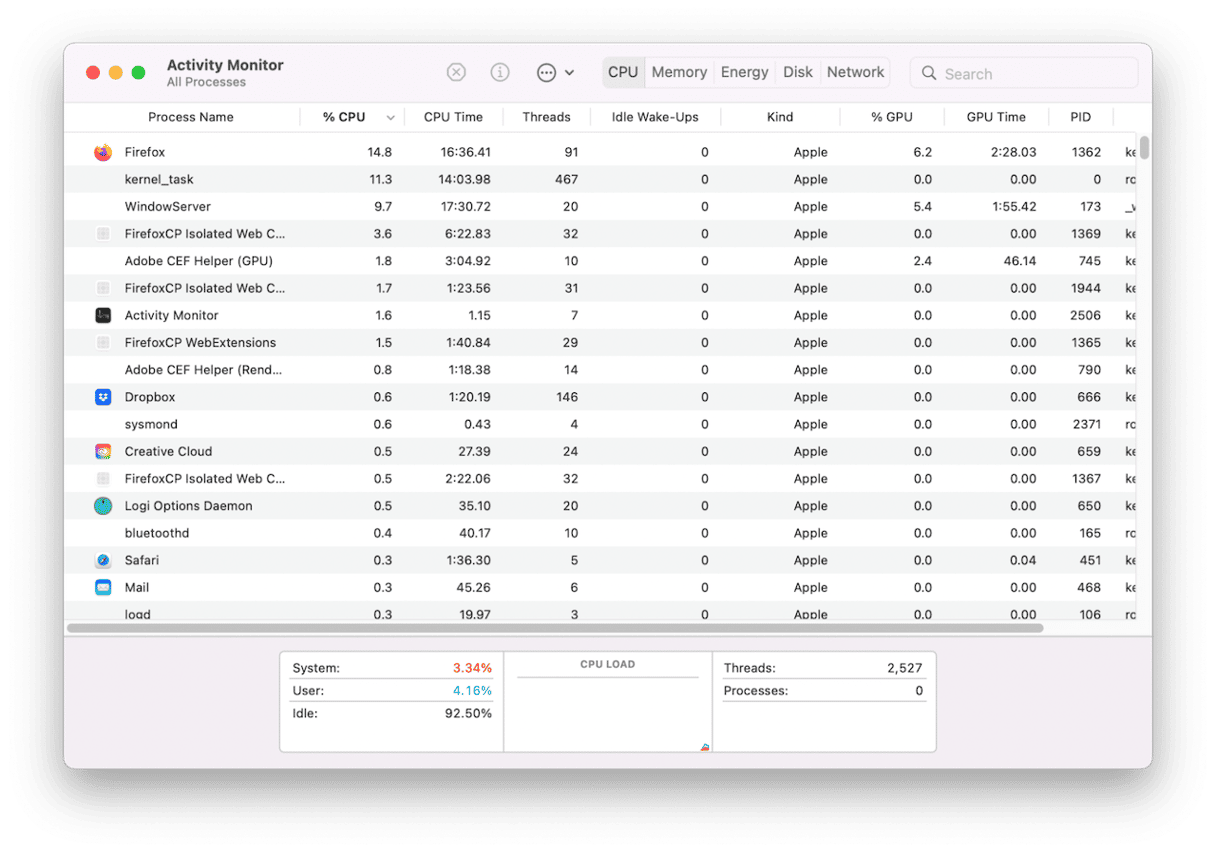
Task: Click the Creative Cloud app icon
Action: [x=103, y=451]
